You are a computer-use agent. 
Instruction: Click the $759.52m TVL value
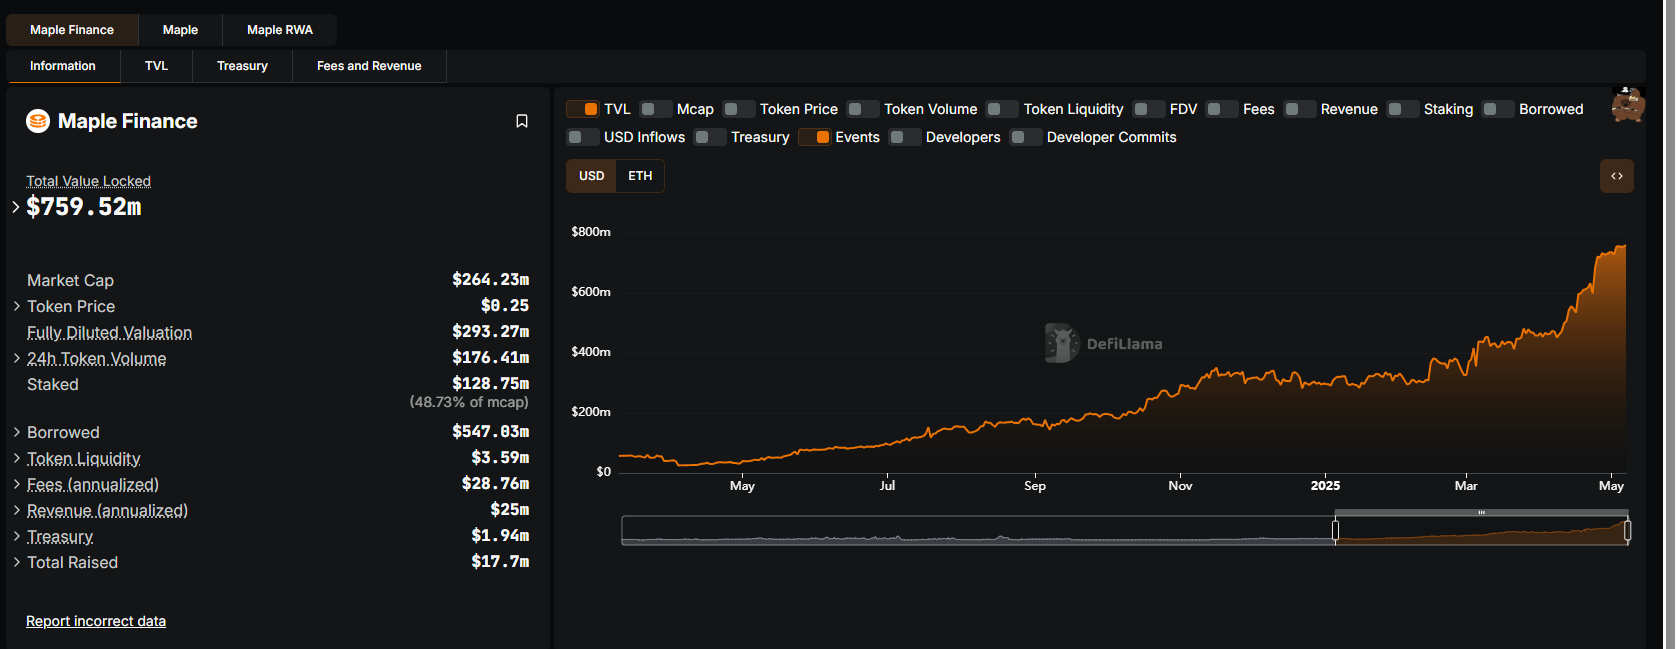click(84, 207)
